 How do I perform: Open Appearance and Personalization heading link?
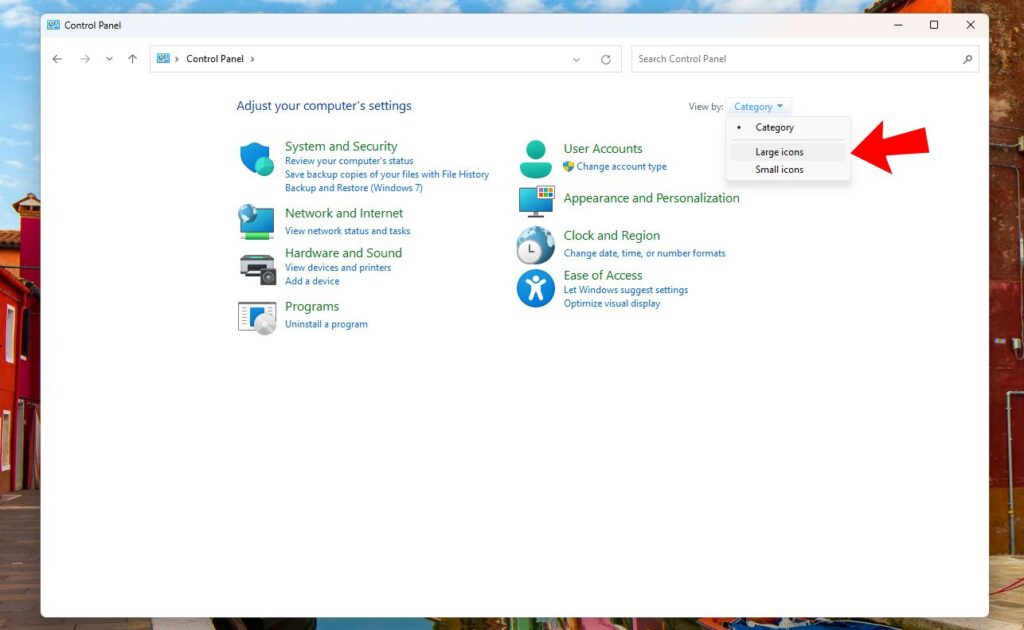pos(651,198)
